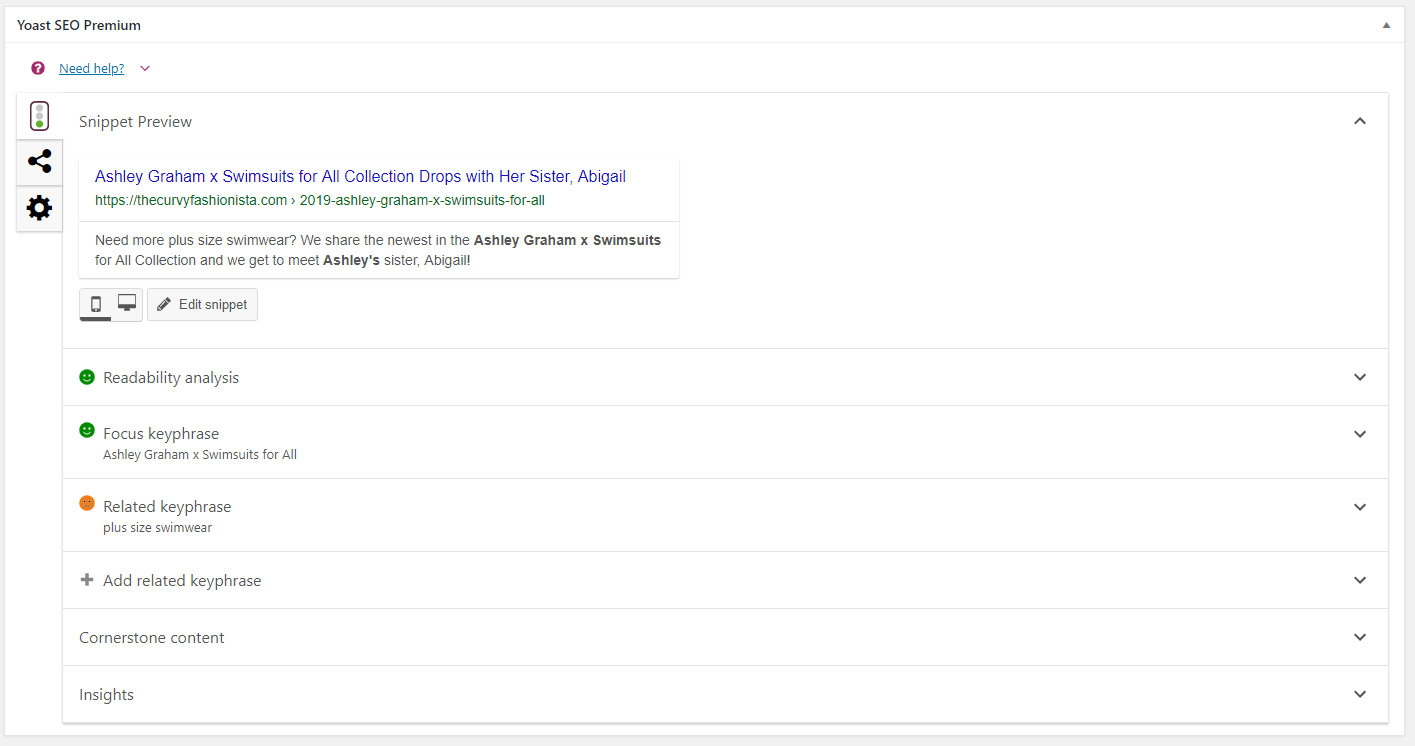The height and width of the screenshot is (746, 1415).
Task: Collapse the Yoast SEO Premium metabox arrow
Action: pos(1386,25)
